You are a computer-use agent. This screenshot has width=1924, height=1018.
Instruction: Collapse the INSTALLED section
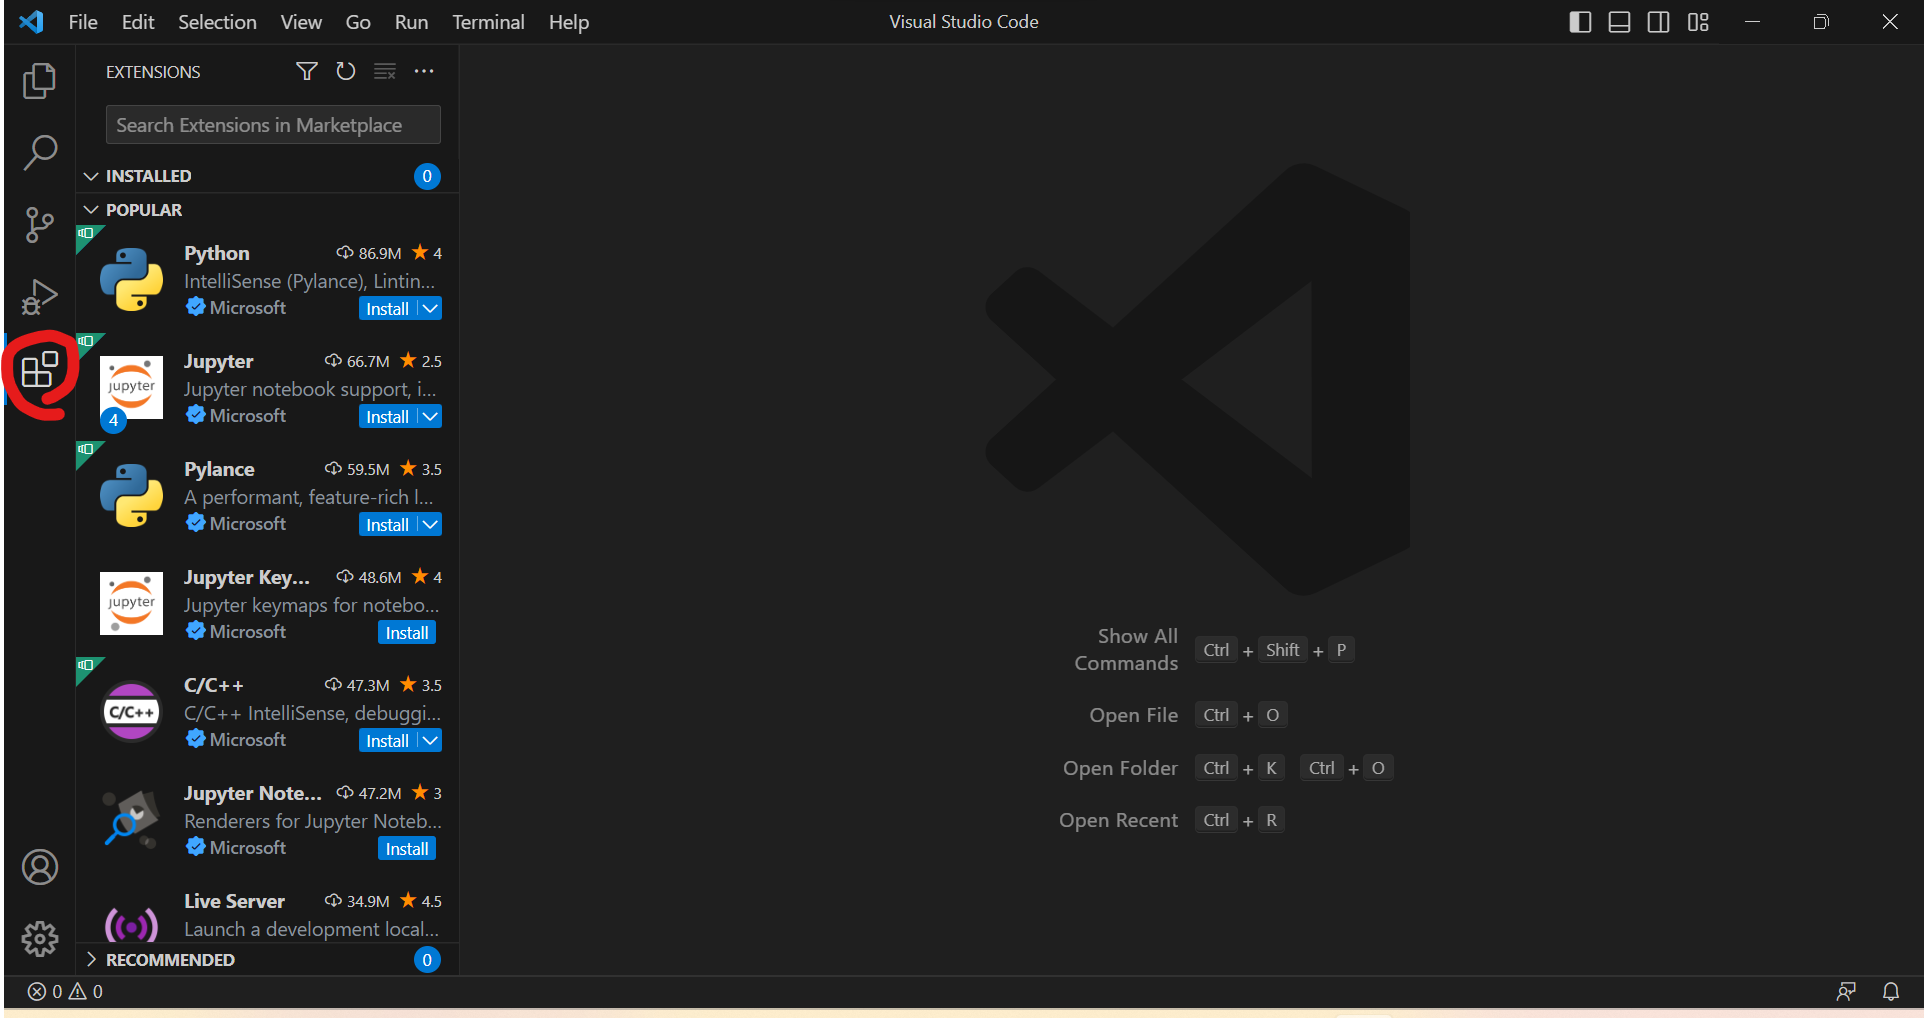pos(91,176)
